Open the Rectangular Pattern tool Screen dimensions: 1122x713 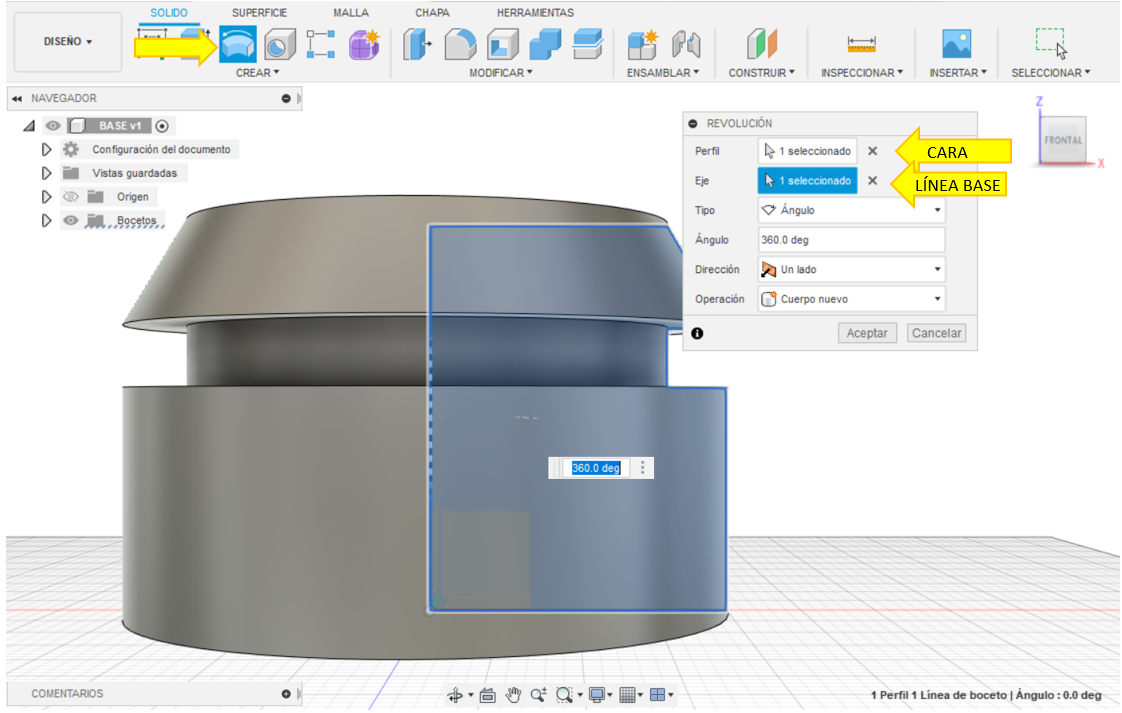(321, 44)
